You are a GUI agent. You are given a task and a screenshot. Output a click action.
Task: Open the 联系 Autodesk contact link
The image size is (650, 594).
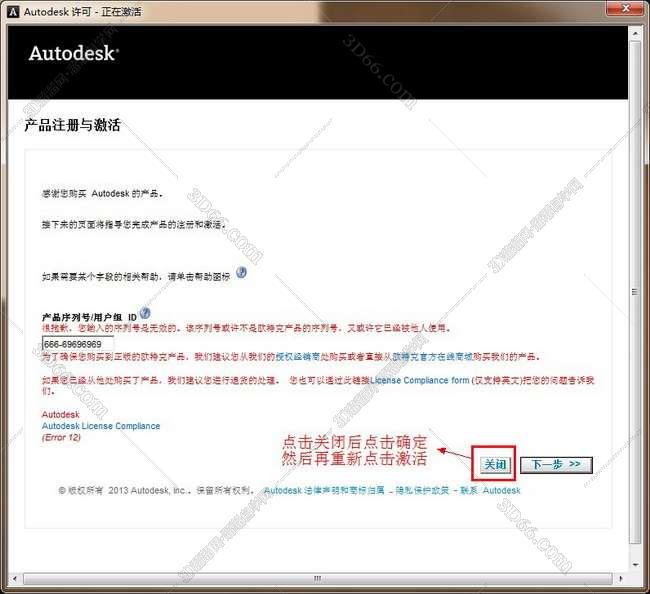[490, 490]
